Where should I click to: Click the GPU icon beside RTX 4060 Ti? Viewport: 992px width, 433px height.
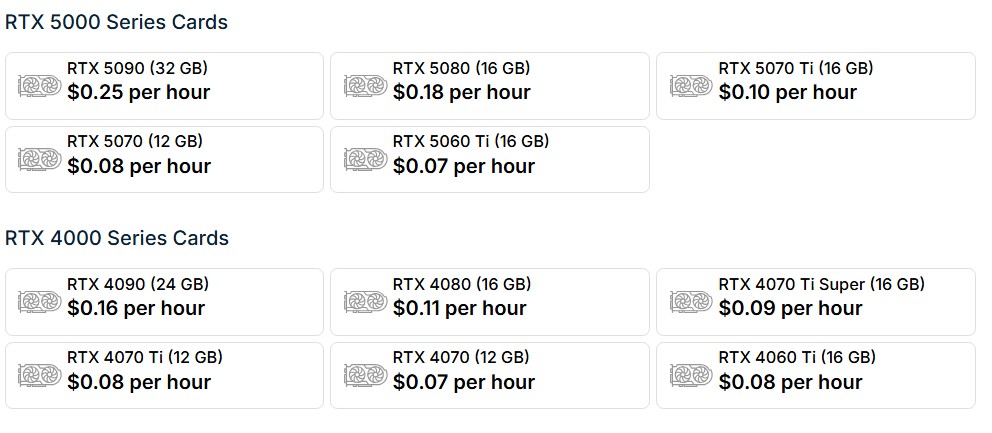[692, 376]
